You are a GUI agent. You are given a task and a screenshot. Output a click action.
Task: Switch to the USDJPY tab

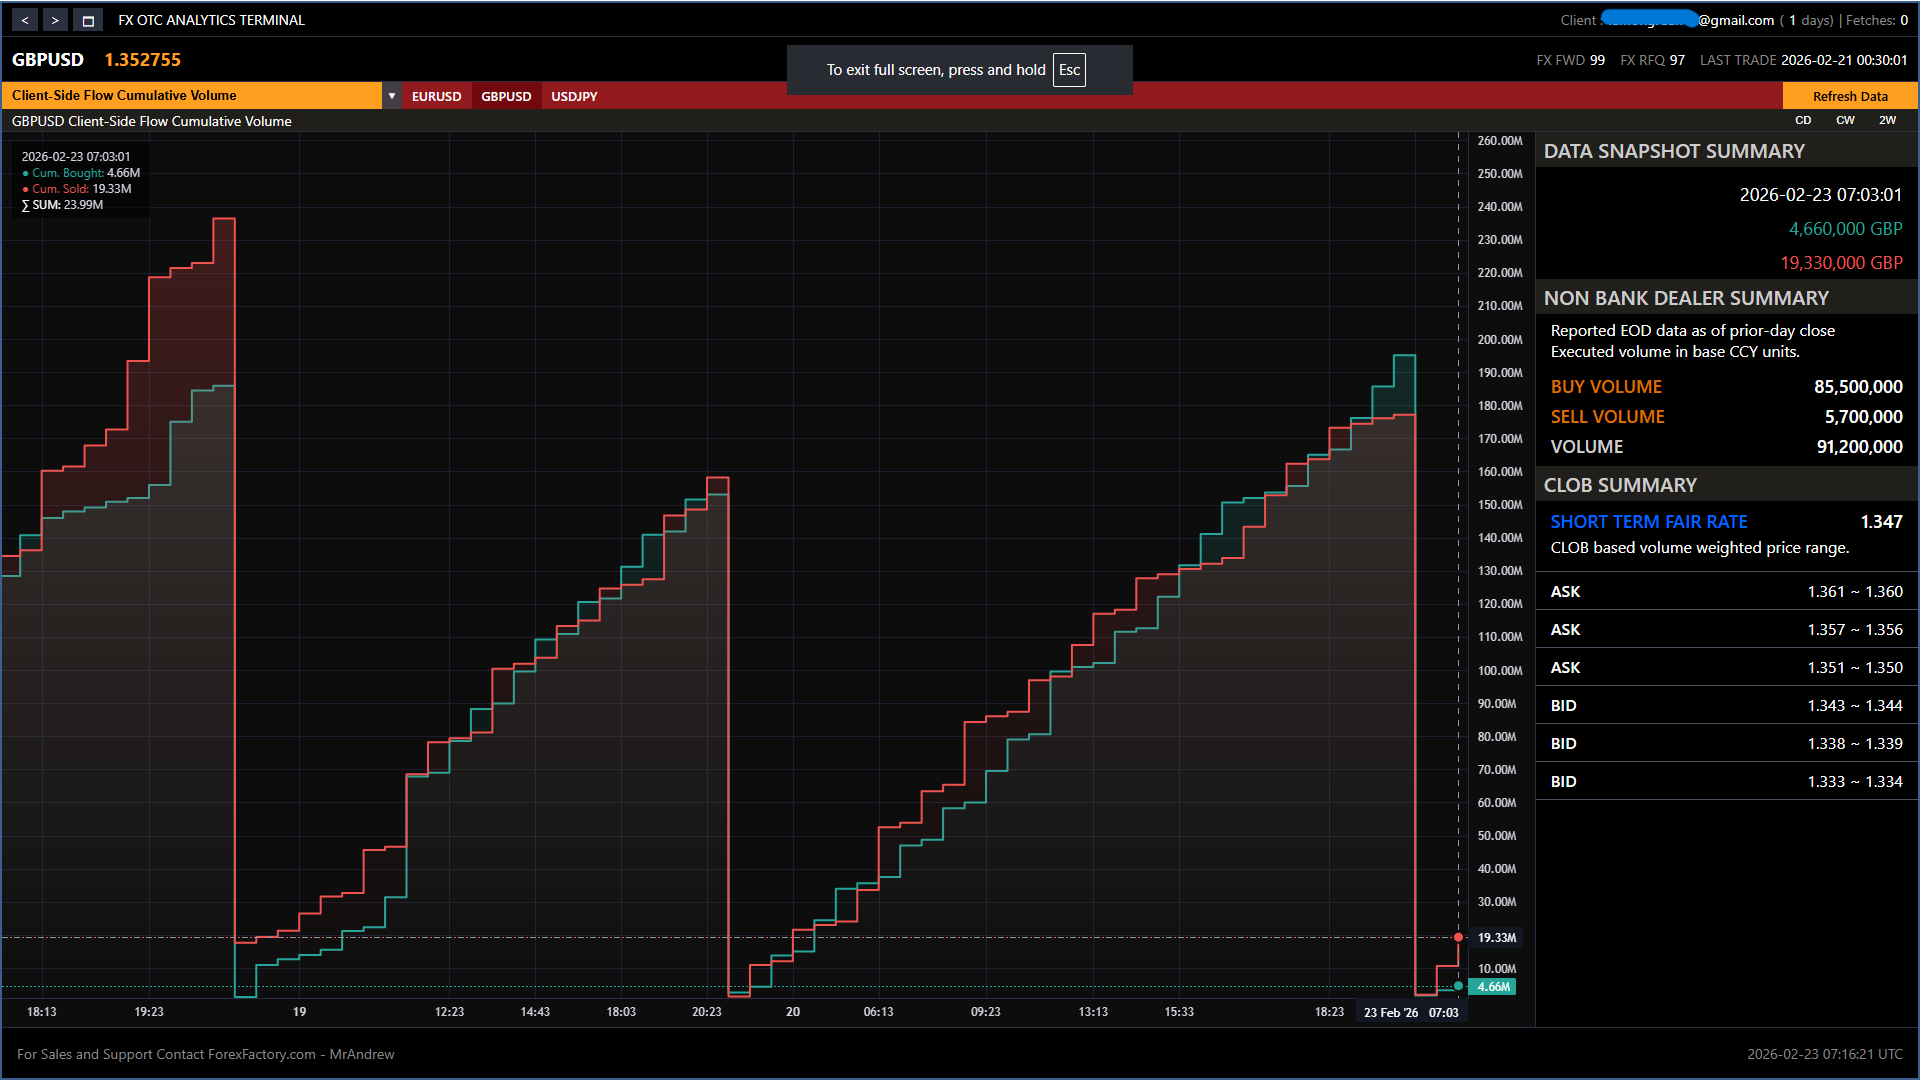(x=574, y=97)
